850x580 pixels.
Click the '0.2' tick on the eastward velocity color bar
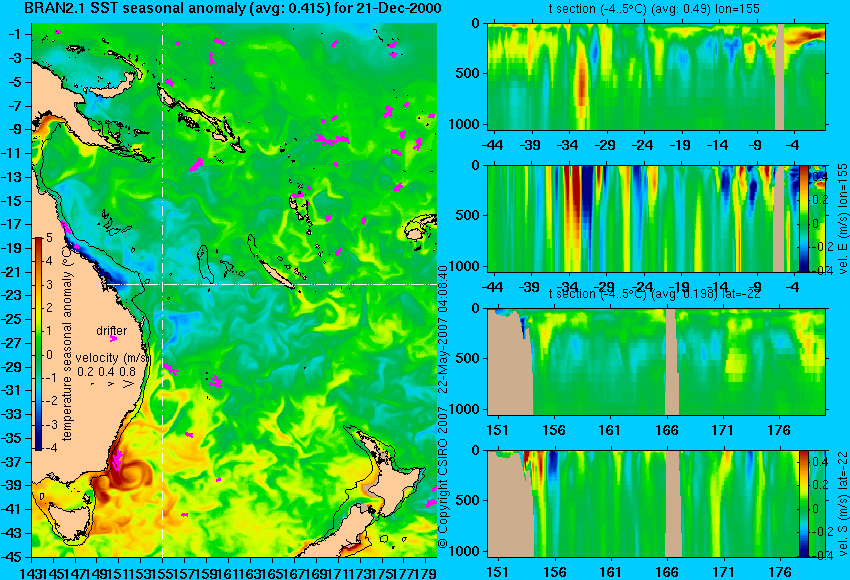[820, 200]
